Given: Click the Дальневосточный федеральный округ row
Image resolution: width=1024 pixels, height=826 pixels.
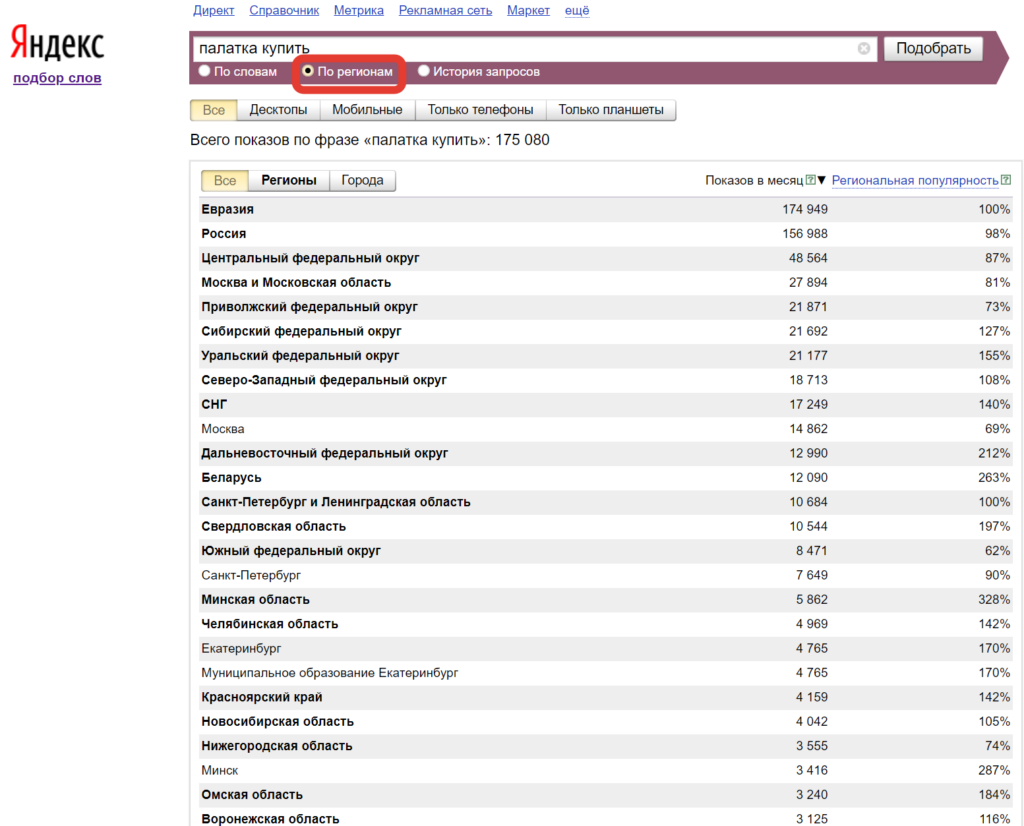Looking at the screenshot, I should 606,453.
